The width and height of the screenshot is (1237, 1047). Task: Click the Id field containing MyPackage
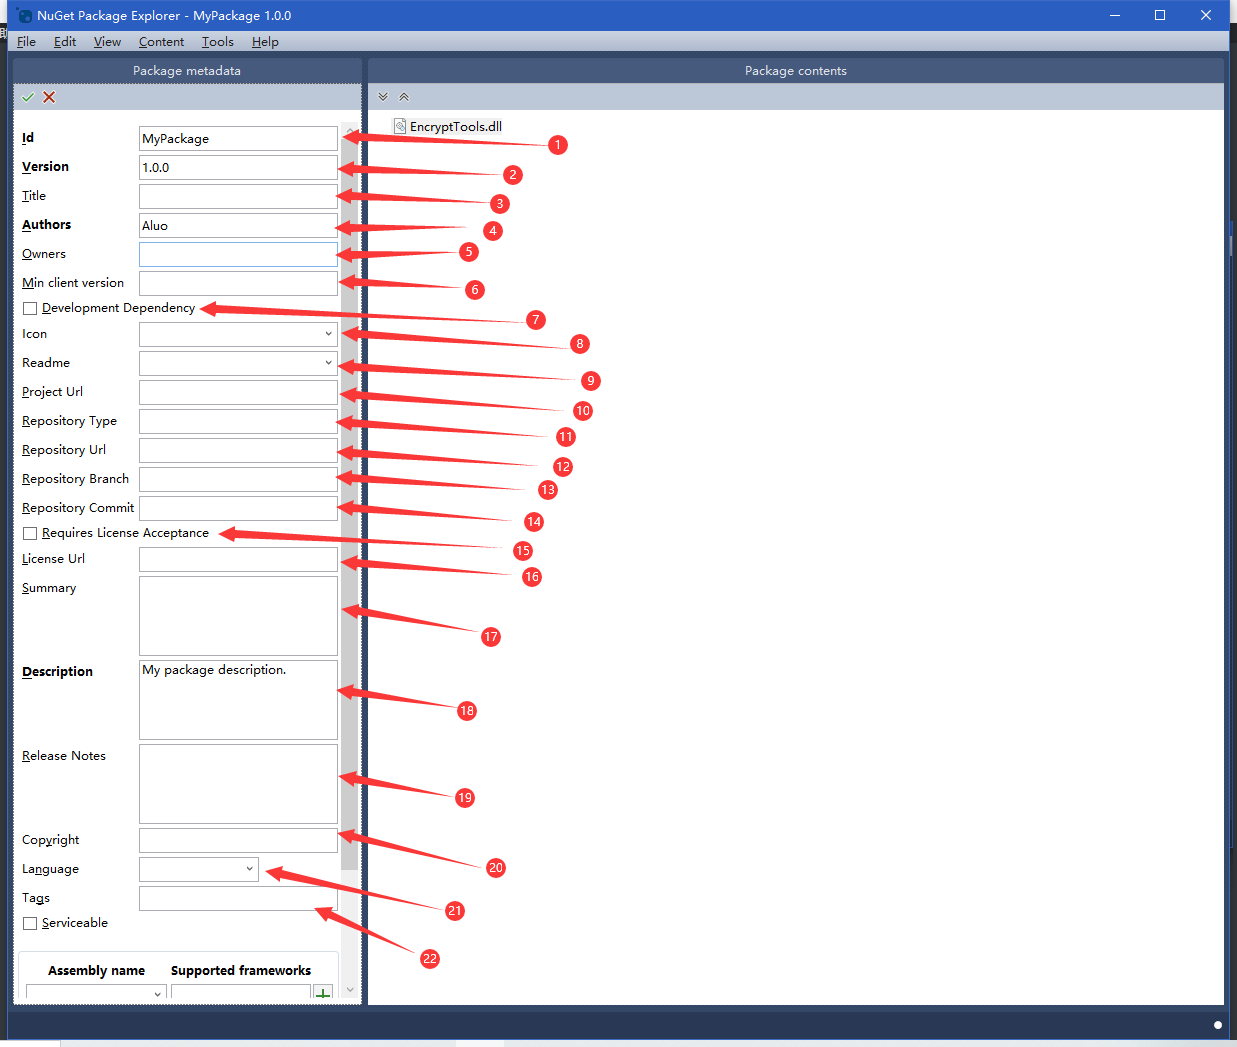[x=238, y=138]
